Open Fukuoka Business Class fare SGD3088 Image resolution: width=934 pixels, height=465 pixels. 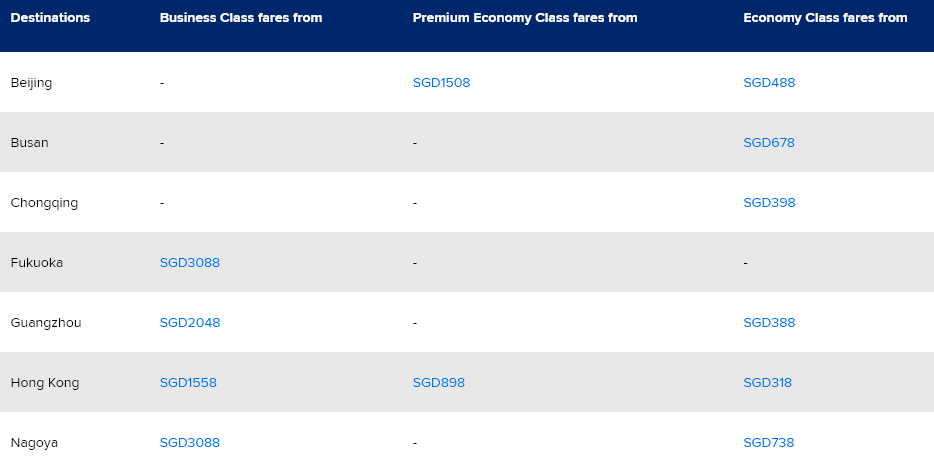click(x=190, y=263)
